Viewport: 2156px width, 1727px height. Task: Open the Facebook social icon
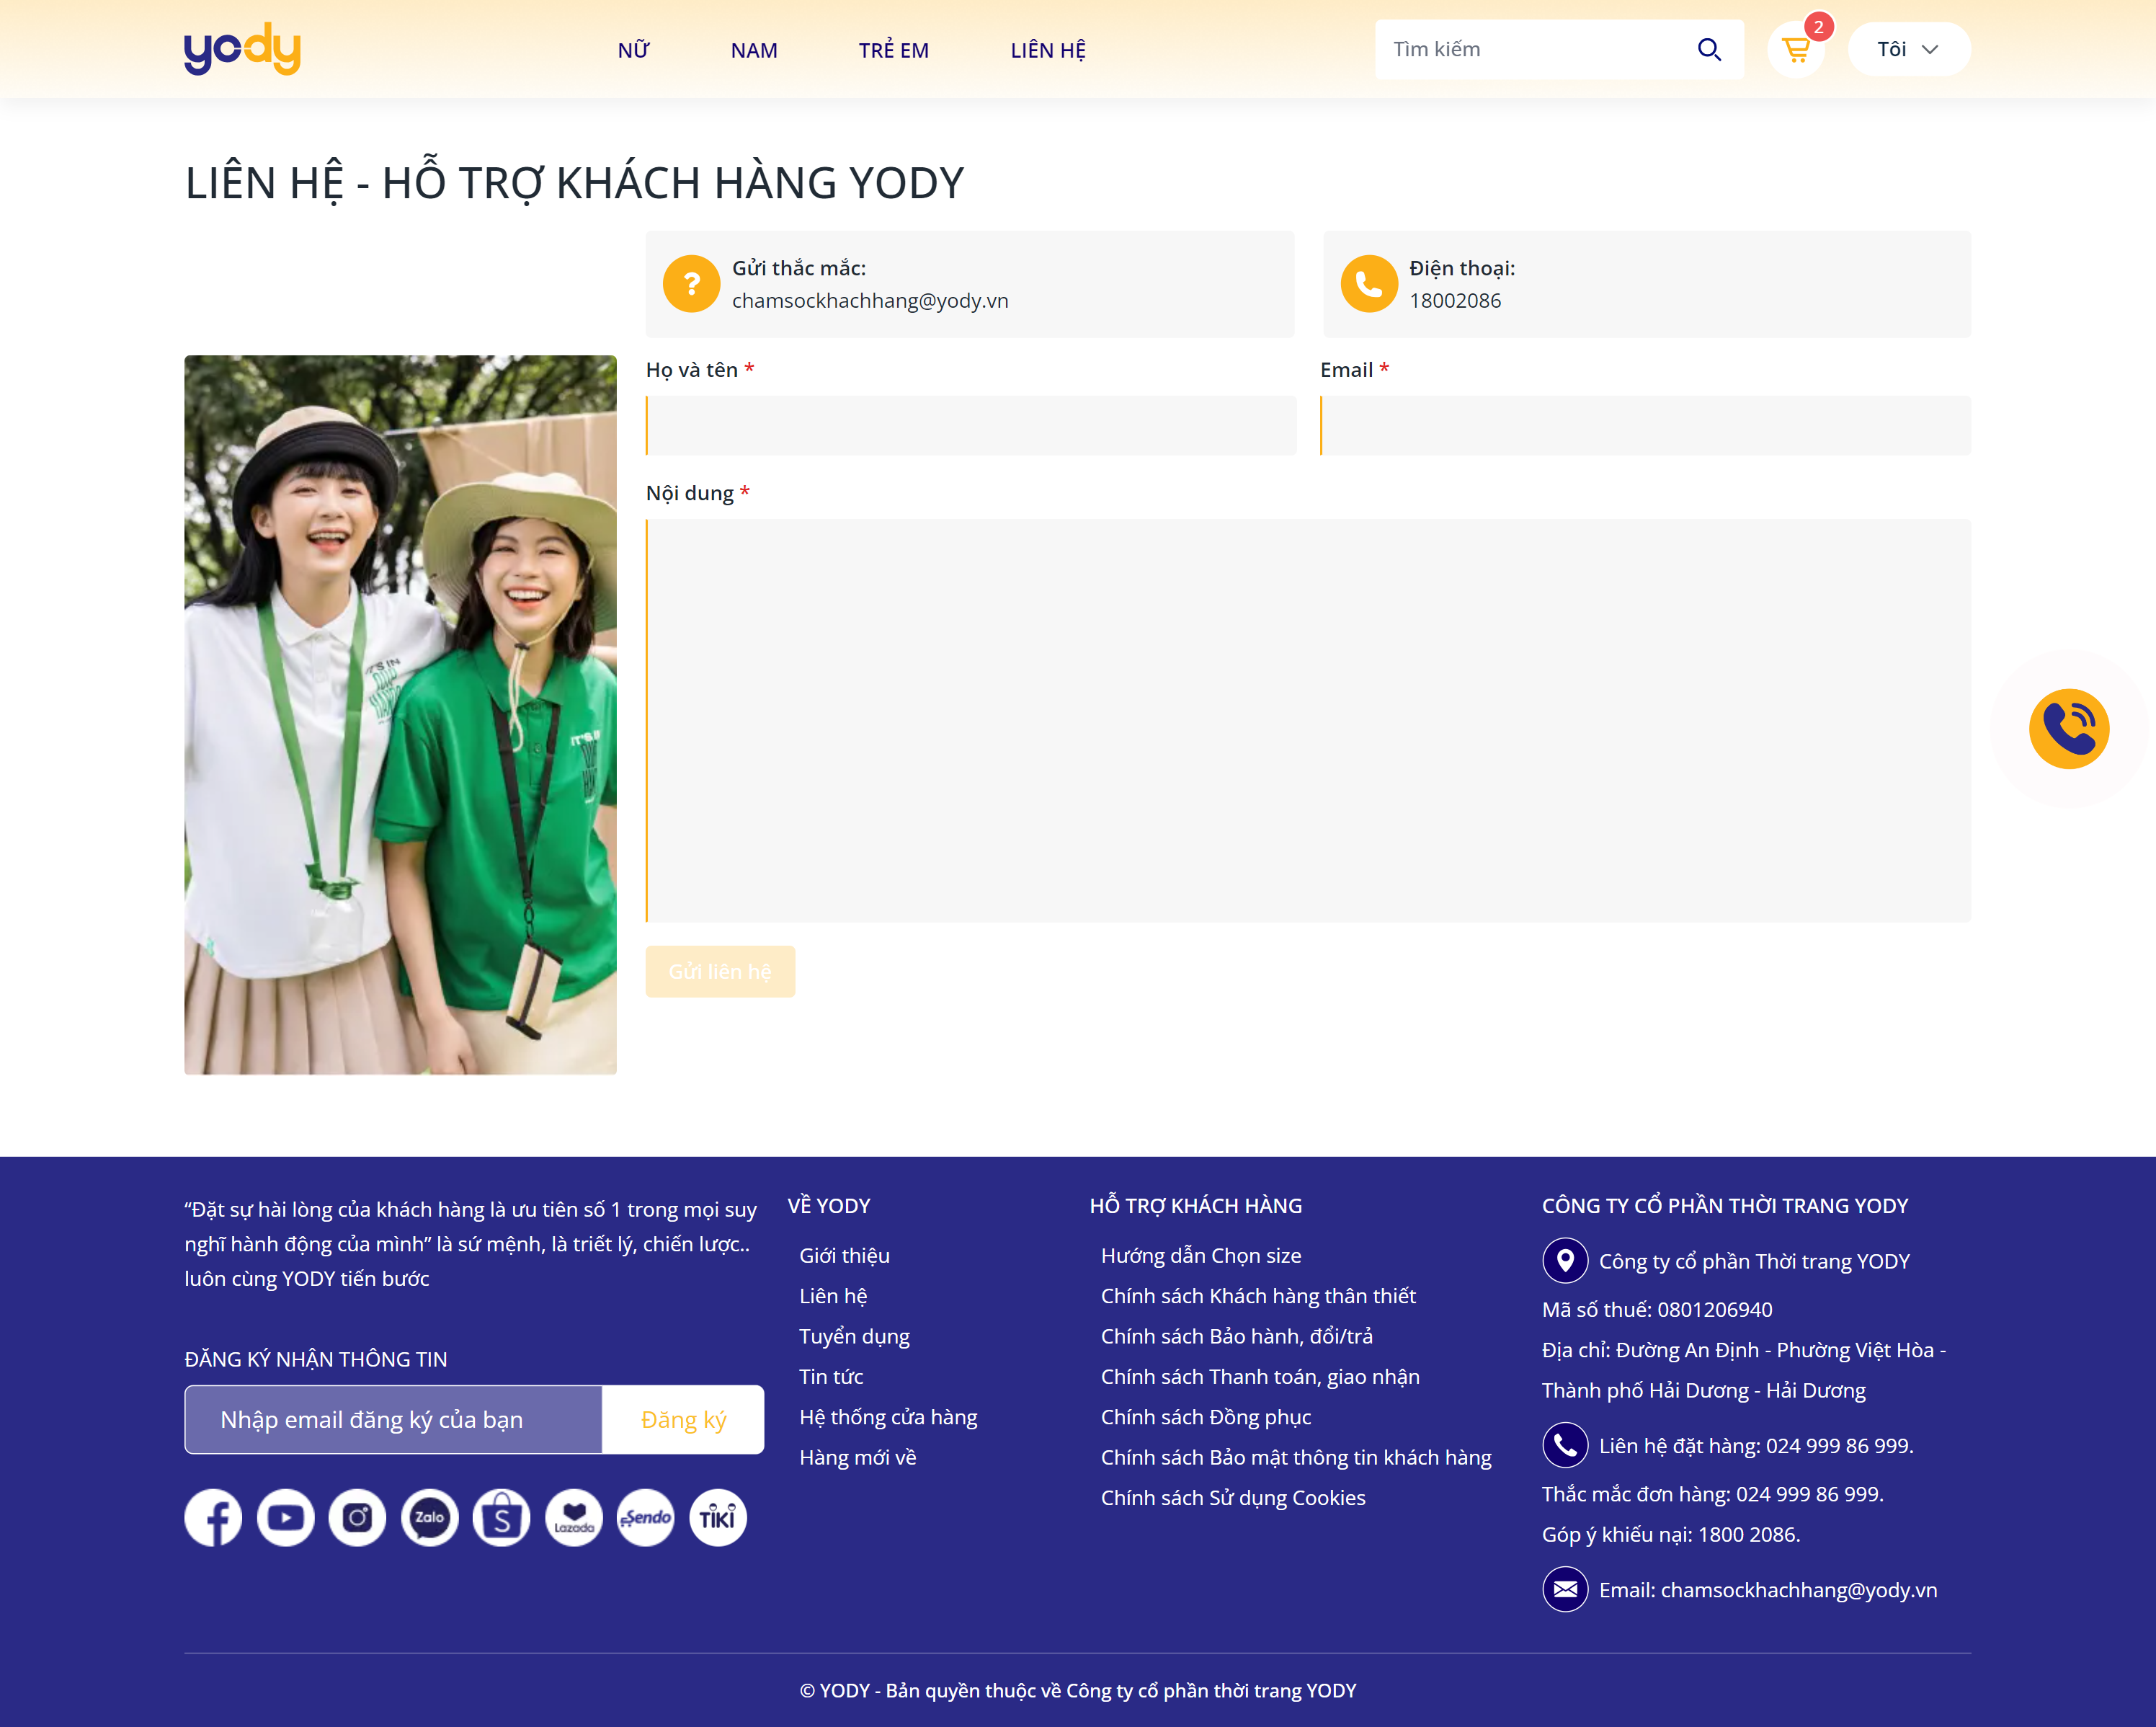coord(213,1518)
